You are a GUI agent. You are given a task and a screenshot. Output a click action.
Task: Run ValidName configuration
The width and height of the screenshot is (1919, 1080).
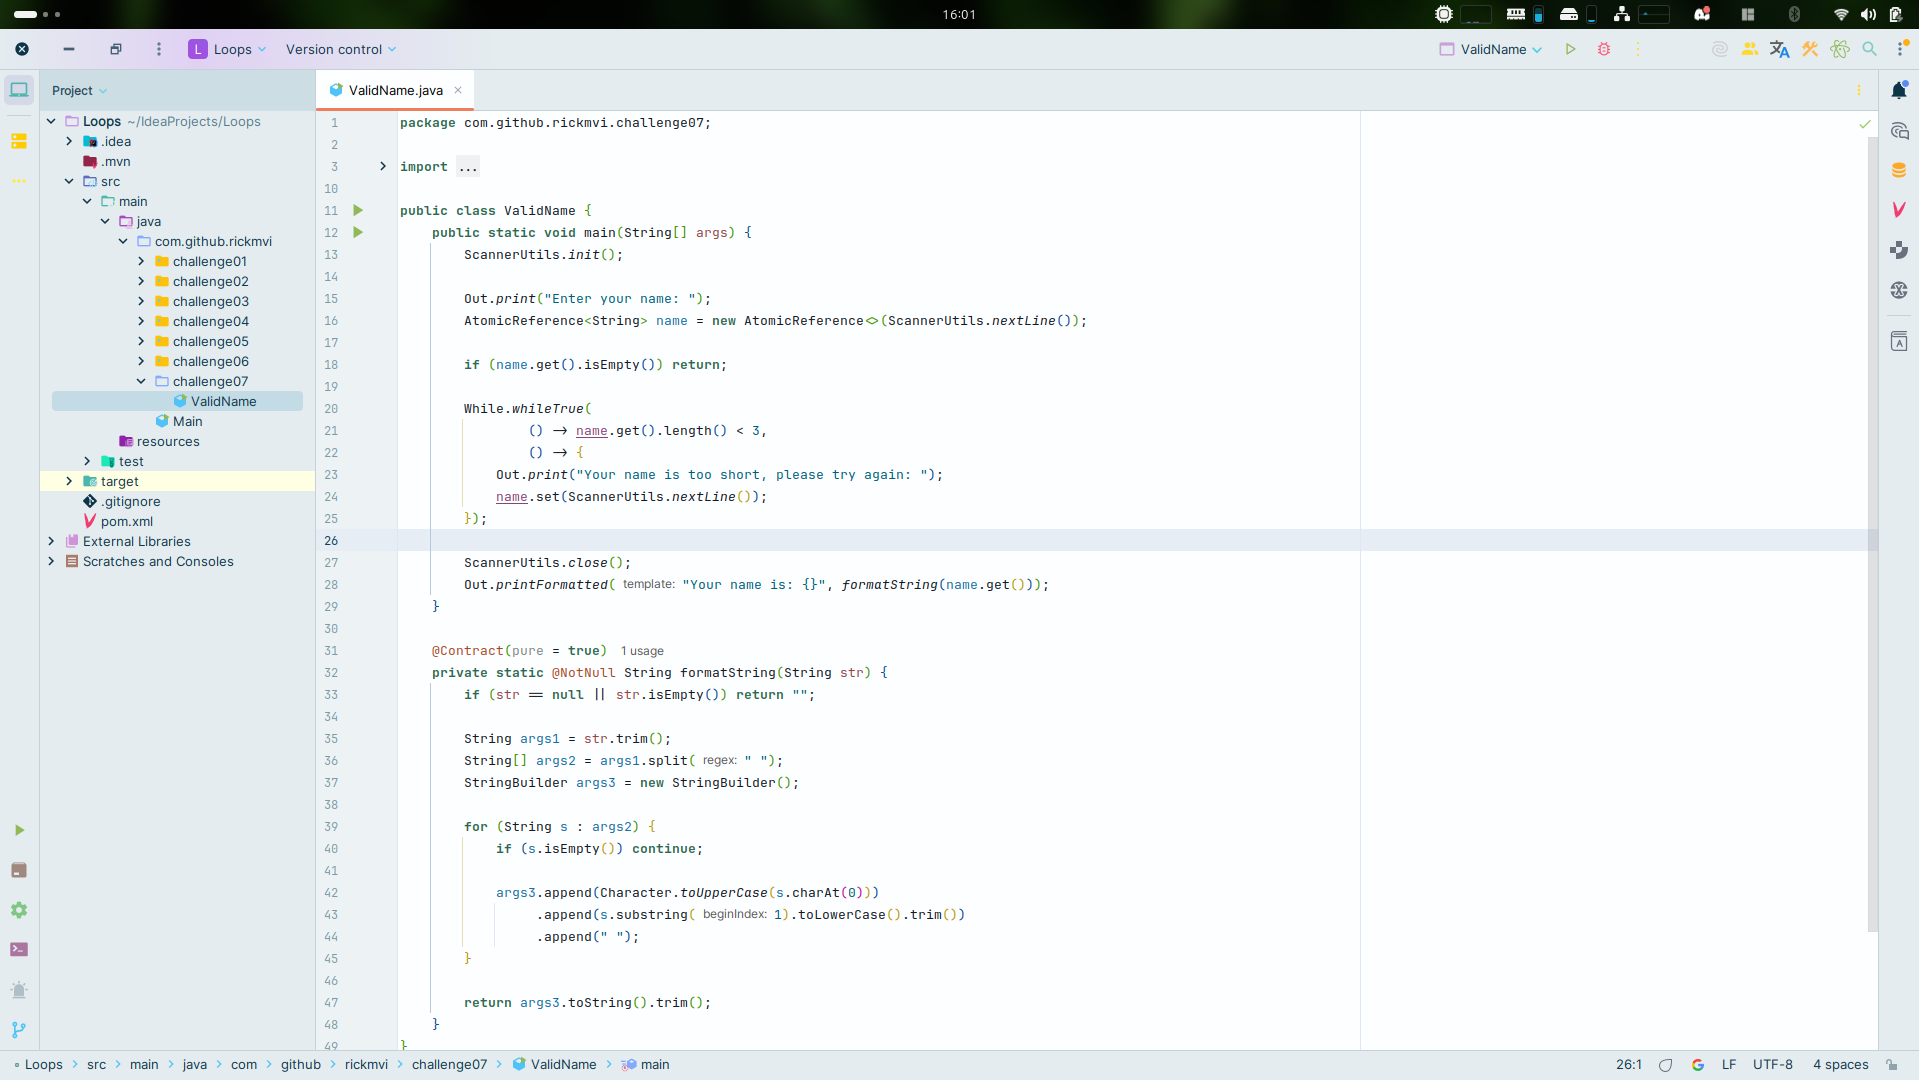click(x=1571, y=49)
